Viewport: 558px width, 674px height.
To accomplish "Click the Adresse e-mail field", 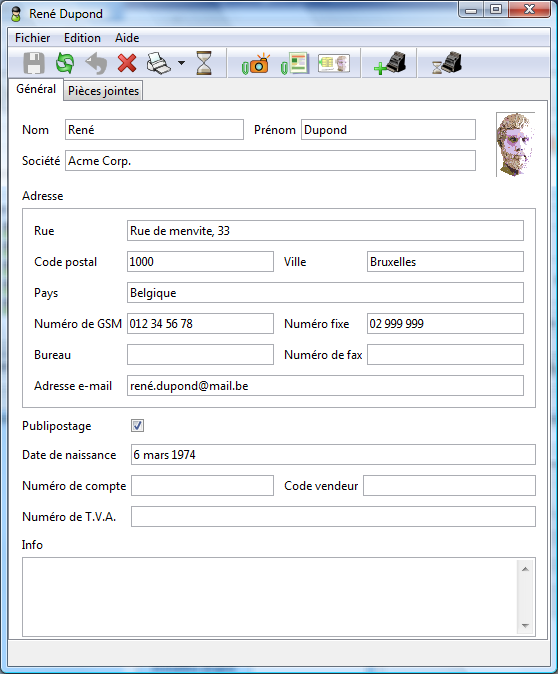I will [325, 386].
